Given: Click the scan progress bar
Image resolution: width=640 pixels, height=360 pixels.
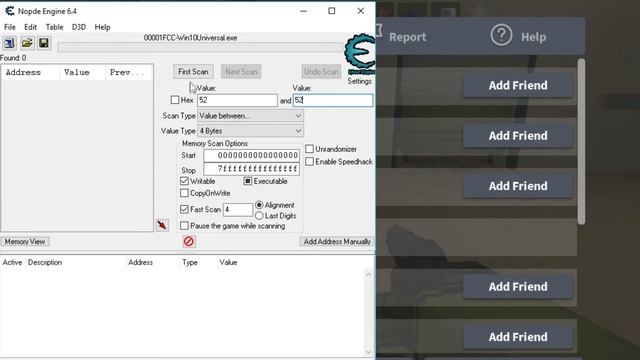Looking at the screenshot, I should coord(200,47).
